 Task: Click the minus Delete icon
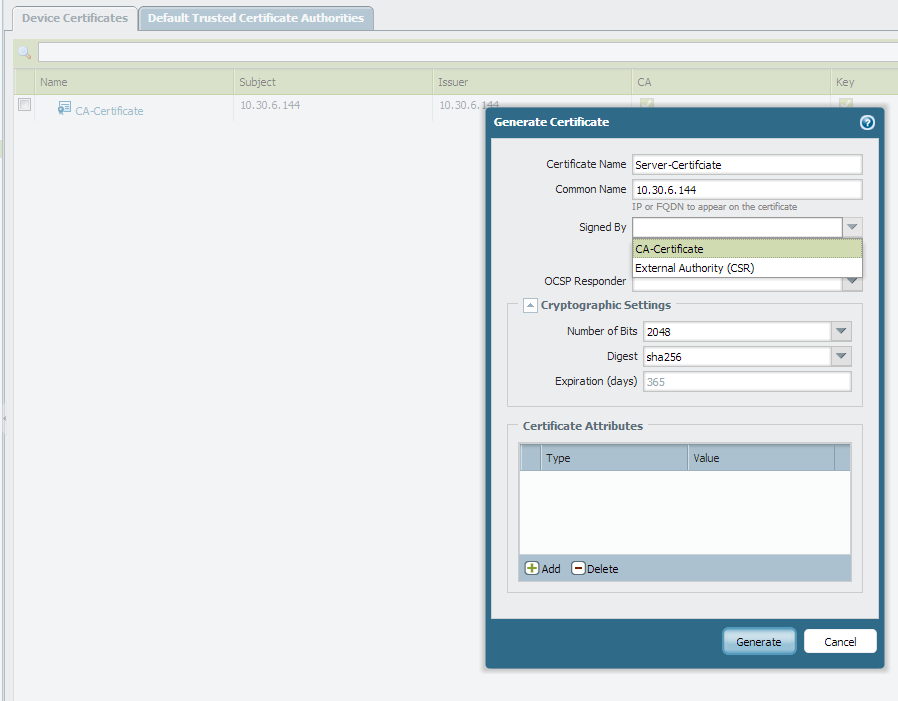tap(578, 569)
